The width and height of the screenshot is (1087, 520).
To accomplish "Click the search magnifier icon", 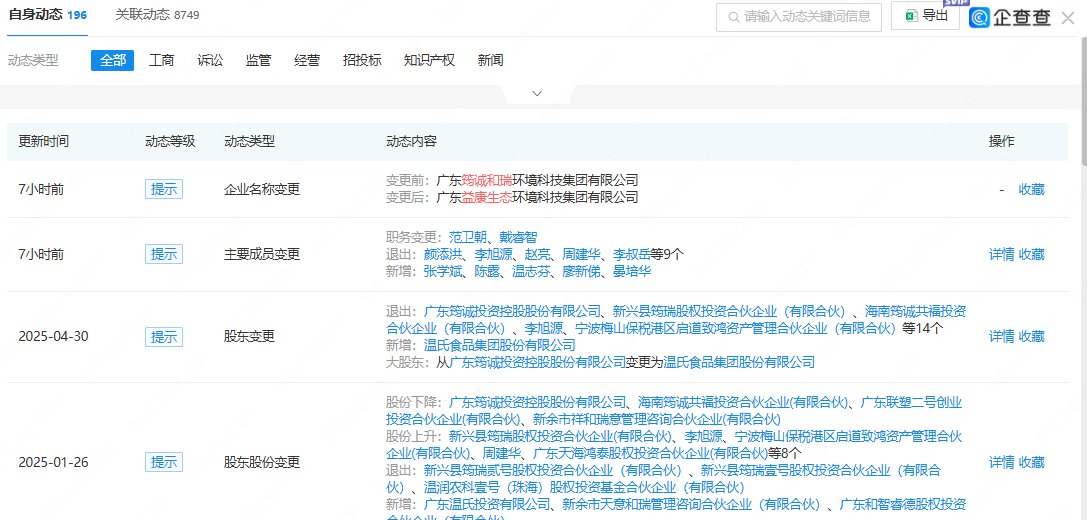I will click(733, 17).
